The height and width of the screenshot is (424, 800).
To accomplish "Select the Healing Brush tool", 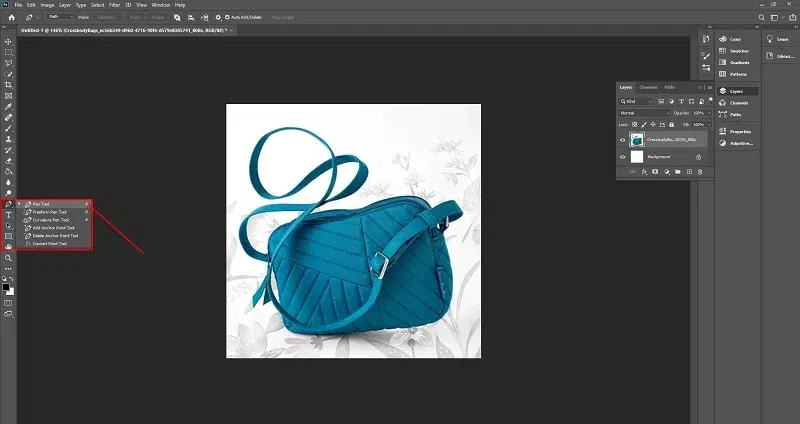I will click(x=8, y=117).
